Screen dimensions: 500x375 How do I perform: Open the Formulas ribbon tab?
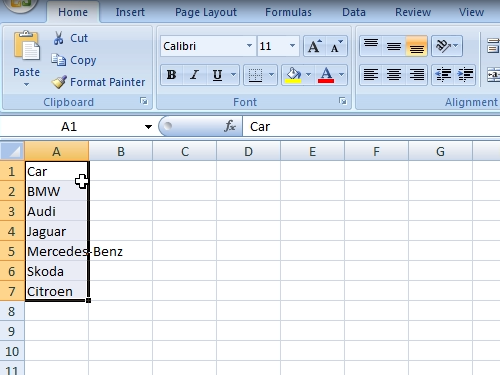coord(288,12)
